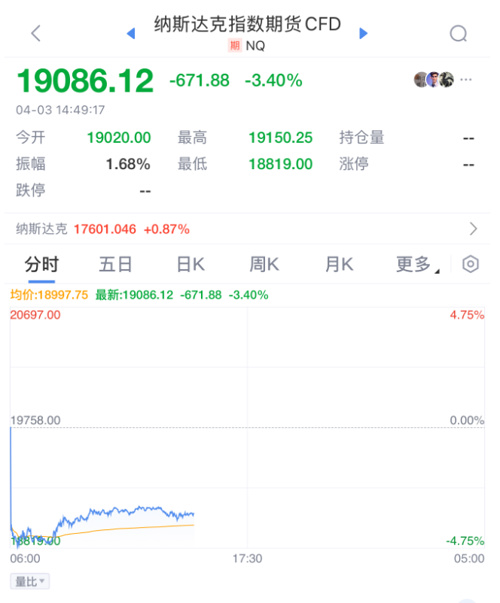
Task: Switch to the 日K tab
Action: coord(190,265)
